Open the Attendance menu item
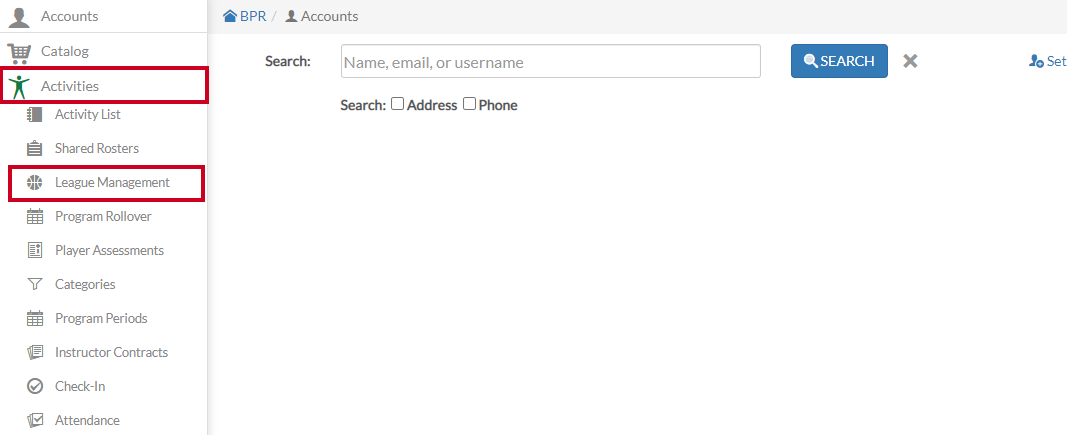1067x435 pixels. coord(87,421)
